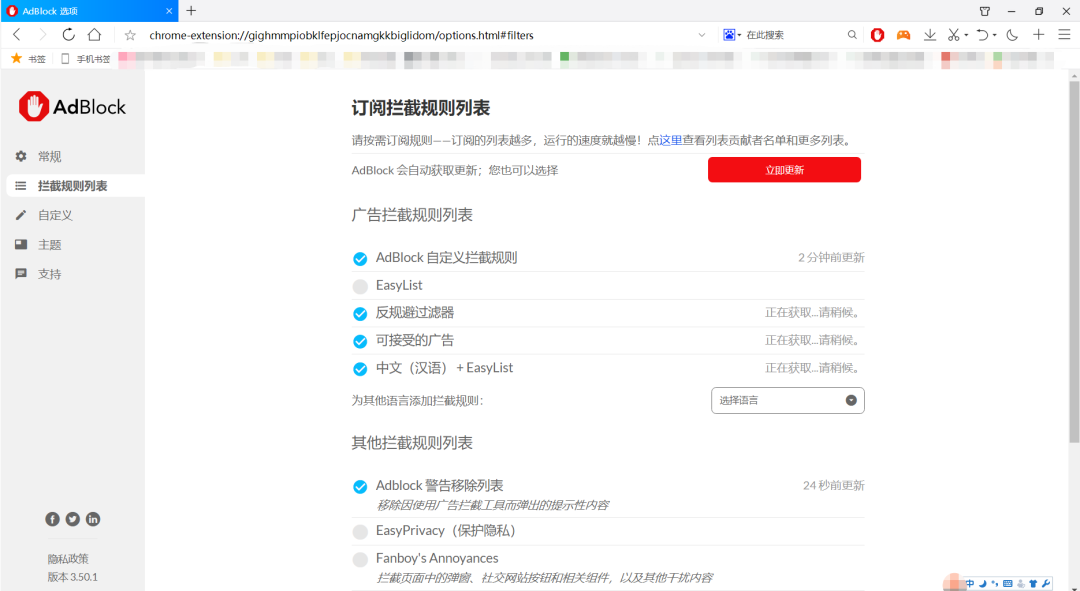Open AdBlock's LinkedIn page icon
Image resolution: width=1080 pixels, height=591 pixels.
(93, 519)
